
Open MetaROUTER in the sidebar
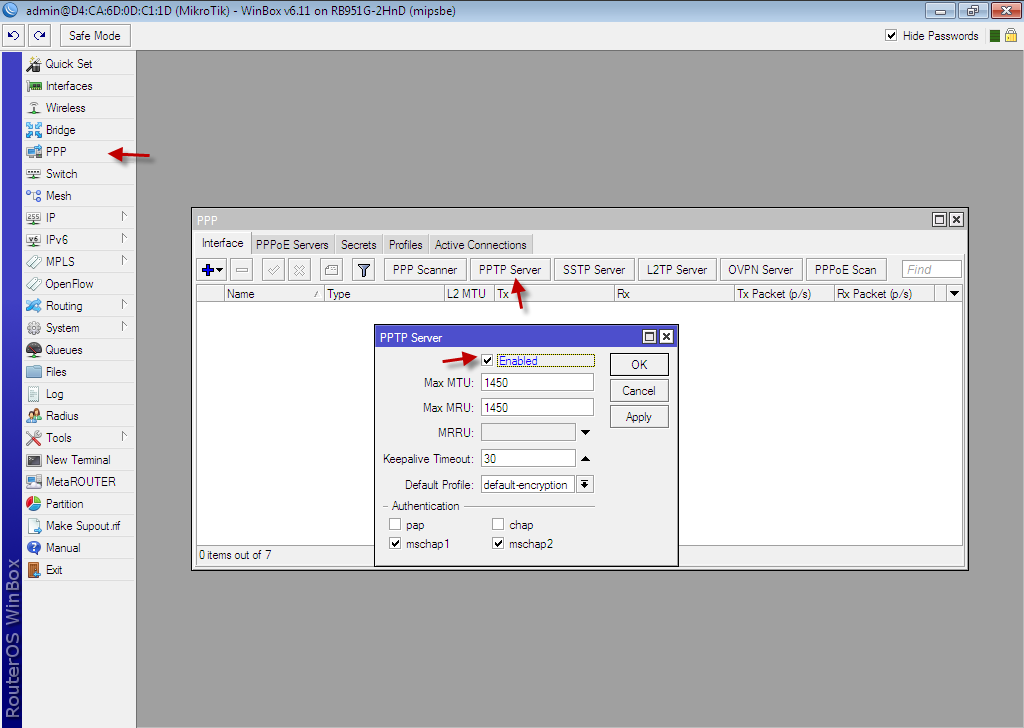click(79, 482)
